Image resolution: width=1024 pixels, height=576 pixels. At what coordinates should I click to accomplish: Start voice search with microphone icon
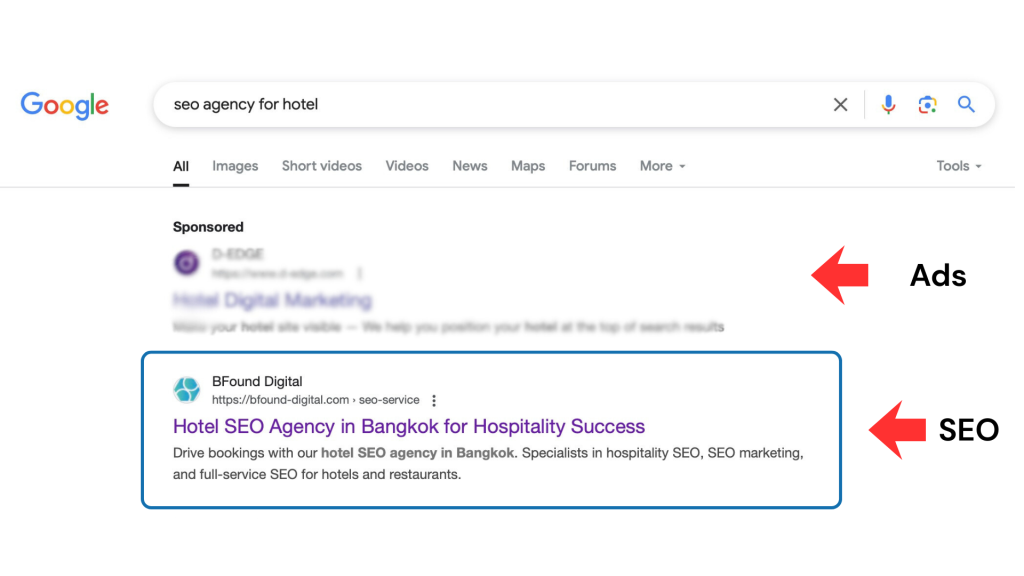888,105
